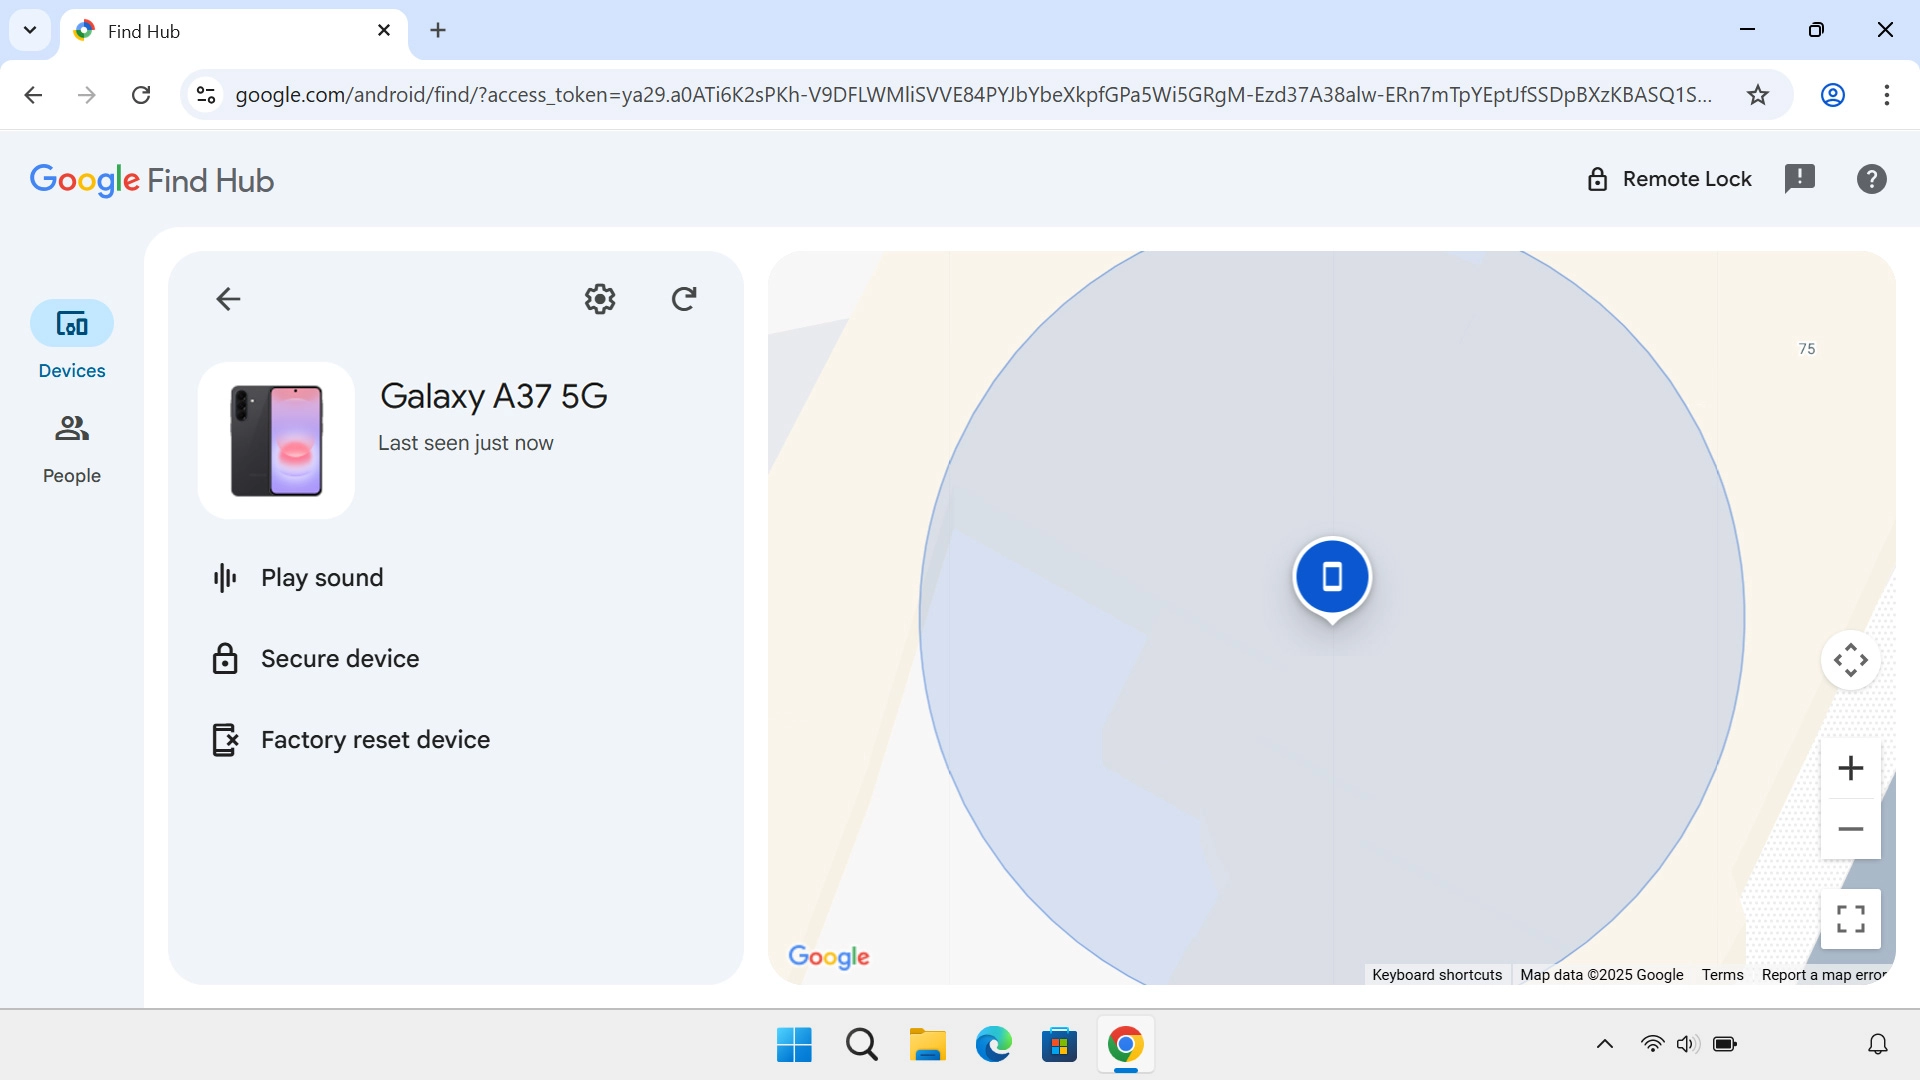The image size is (1920, 1080).
Task: Open the volume control in tray
Action: coord(1688,1045)
